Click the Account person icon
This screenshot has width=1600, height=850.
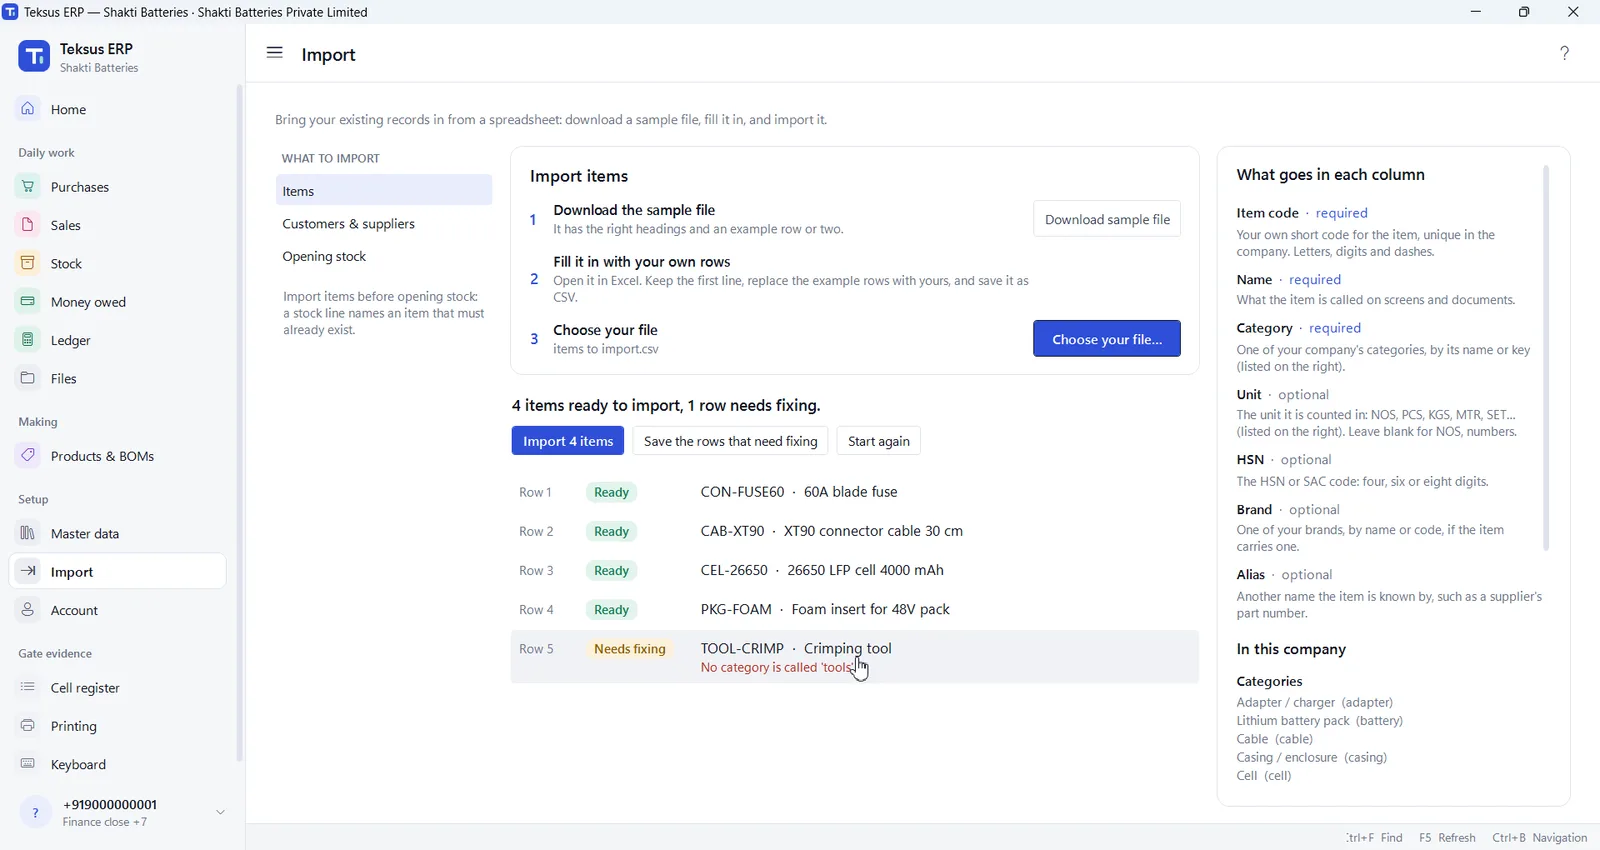(28, 610)
